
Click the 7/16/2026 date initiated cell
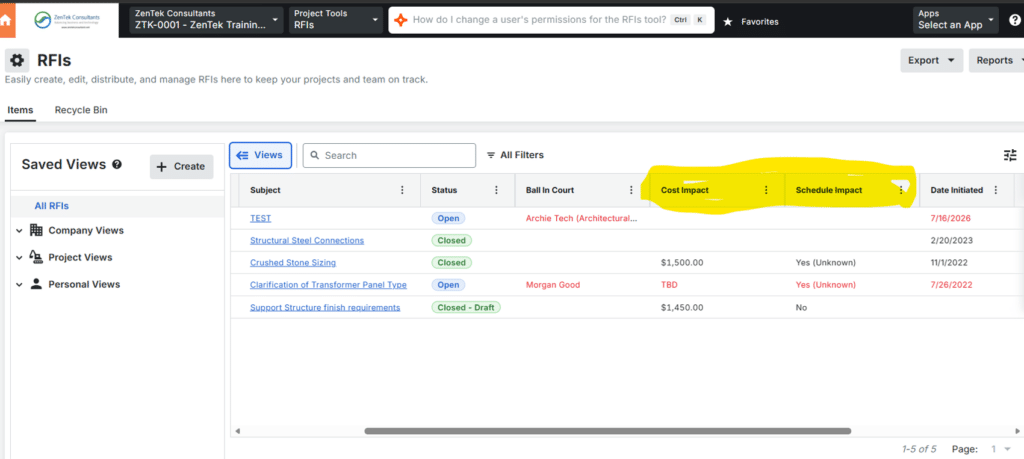(952, 218)
